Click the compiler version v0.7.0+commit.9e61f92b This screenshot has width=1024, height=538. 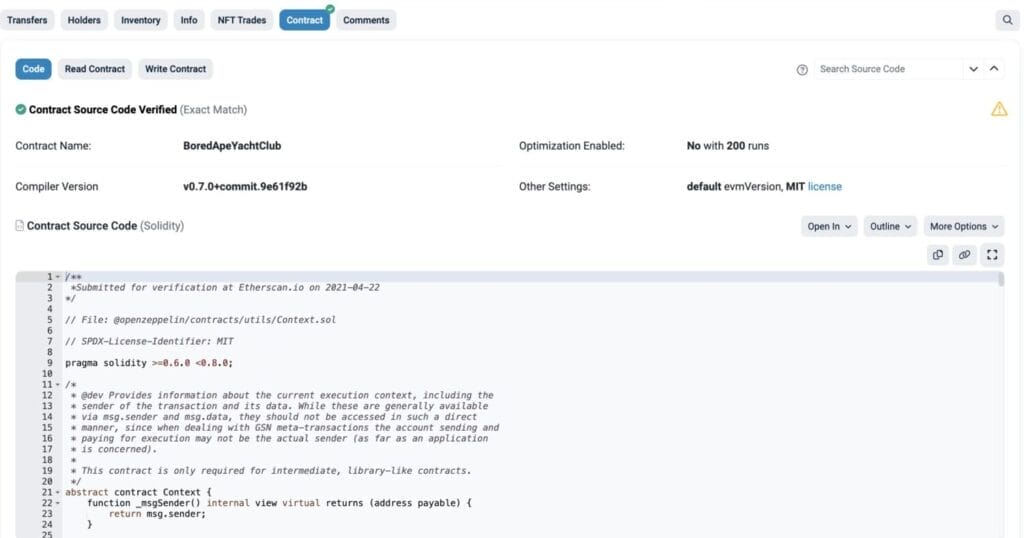click(x=245, y=187)
